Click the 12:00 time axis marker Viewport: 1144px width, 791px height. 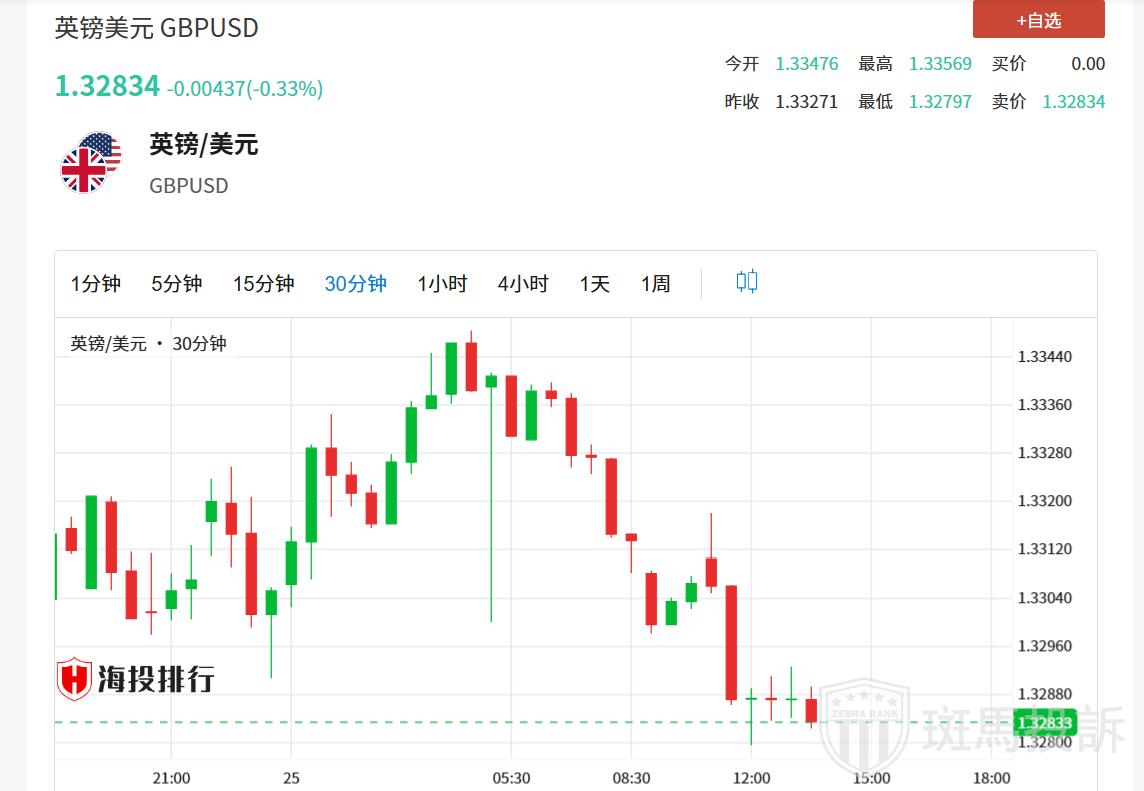click(x=751, y=778)
